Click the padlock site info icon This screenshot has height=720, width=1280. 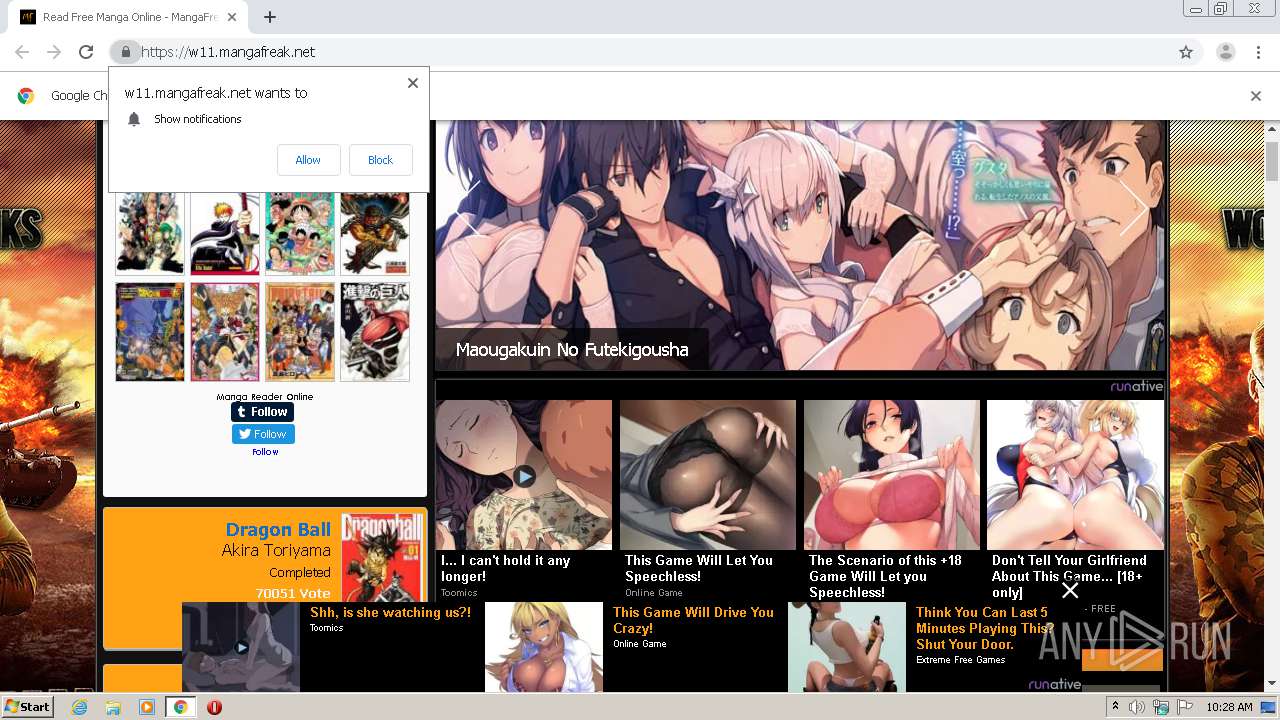tap(125, 52)
